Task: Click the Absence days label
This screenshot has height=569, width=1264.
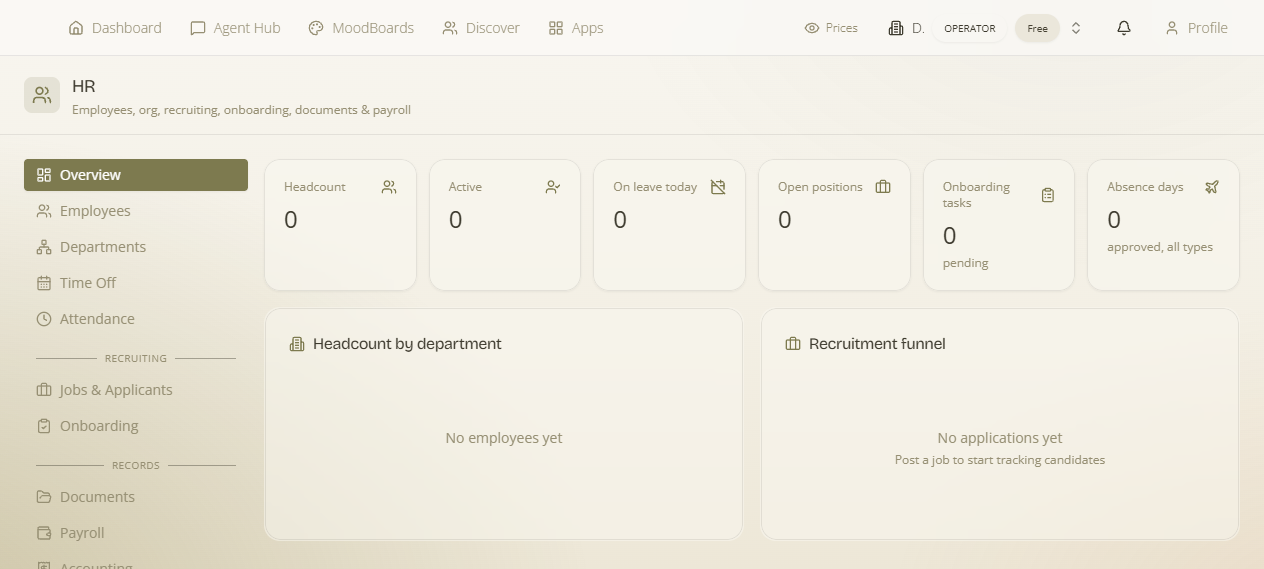Action: coord(1145,187)
